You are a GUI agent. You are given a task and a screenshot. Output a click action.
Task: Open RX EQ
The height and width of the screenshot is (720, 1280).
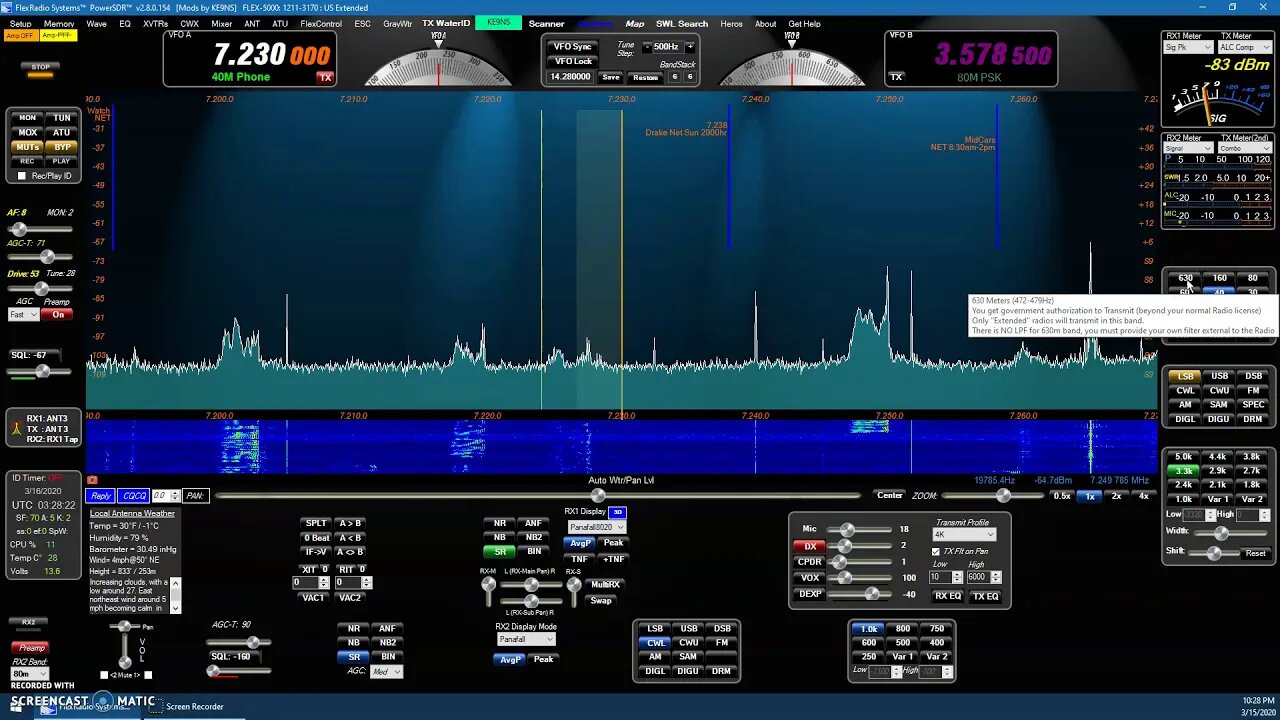click(x=947, y=596)
